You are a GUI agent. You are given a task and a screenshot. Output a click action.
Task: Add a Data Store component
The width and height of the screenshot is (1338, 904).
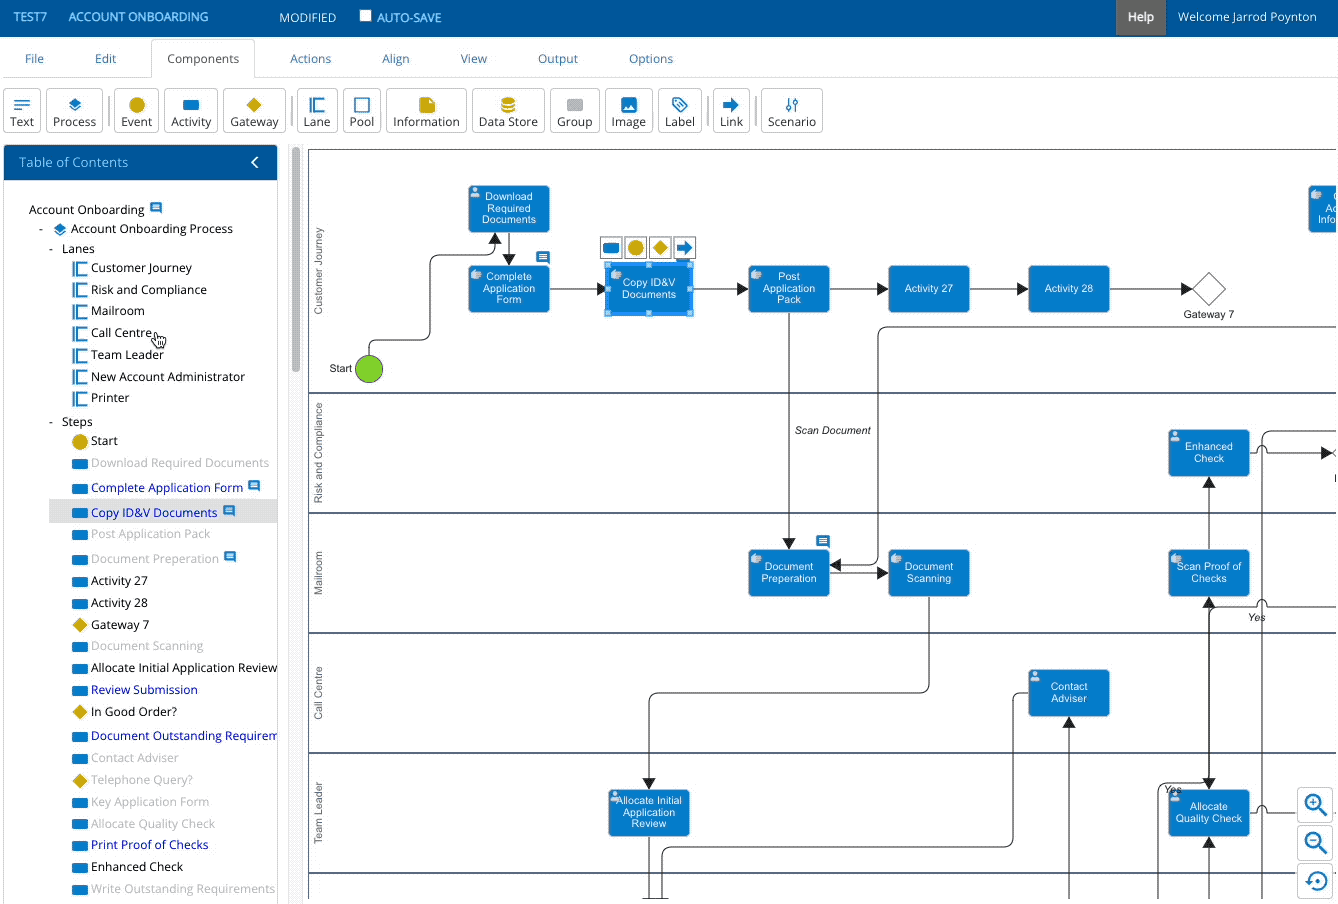point(508,110)
